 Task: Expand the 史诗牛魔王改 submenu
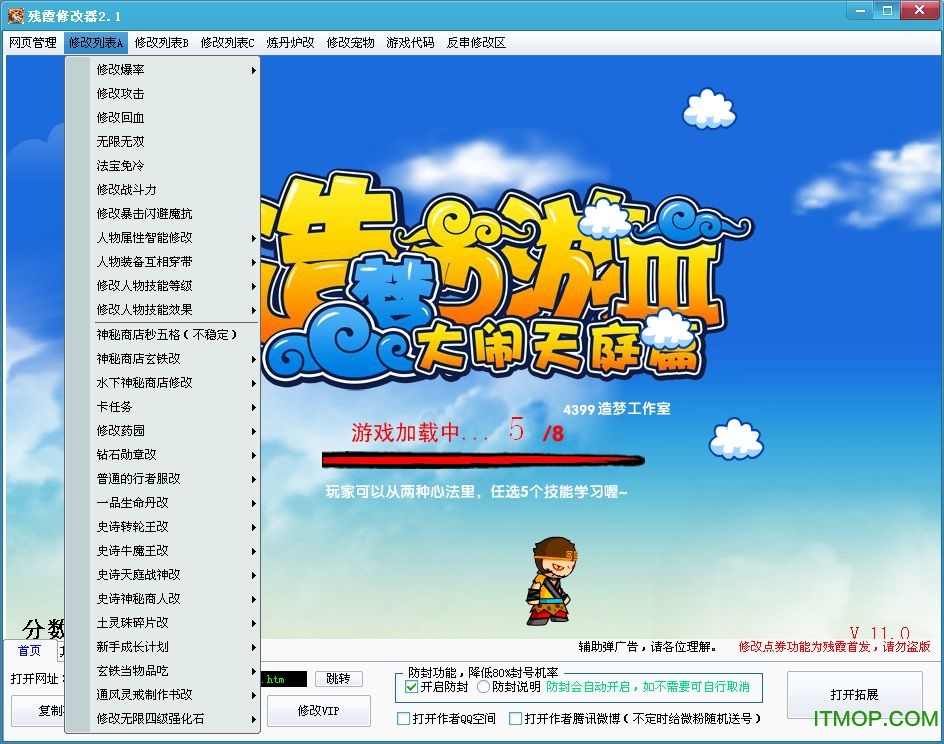pyautogui.click(x=163, y=551)
